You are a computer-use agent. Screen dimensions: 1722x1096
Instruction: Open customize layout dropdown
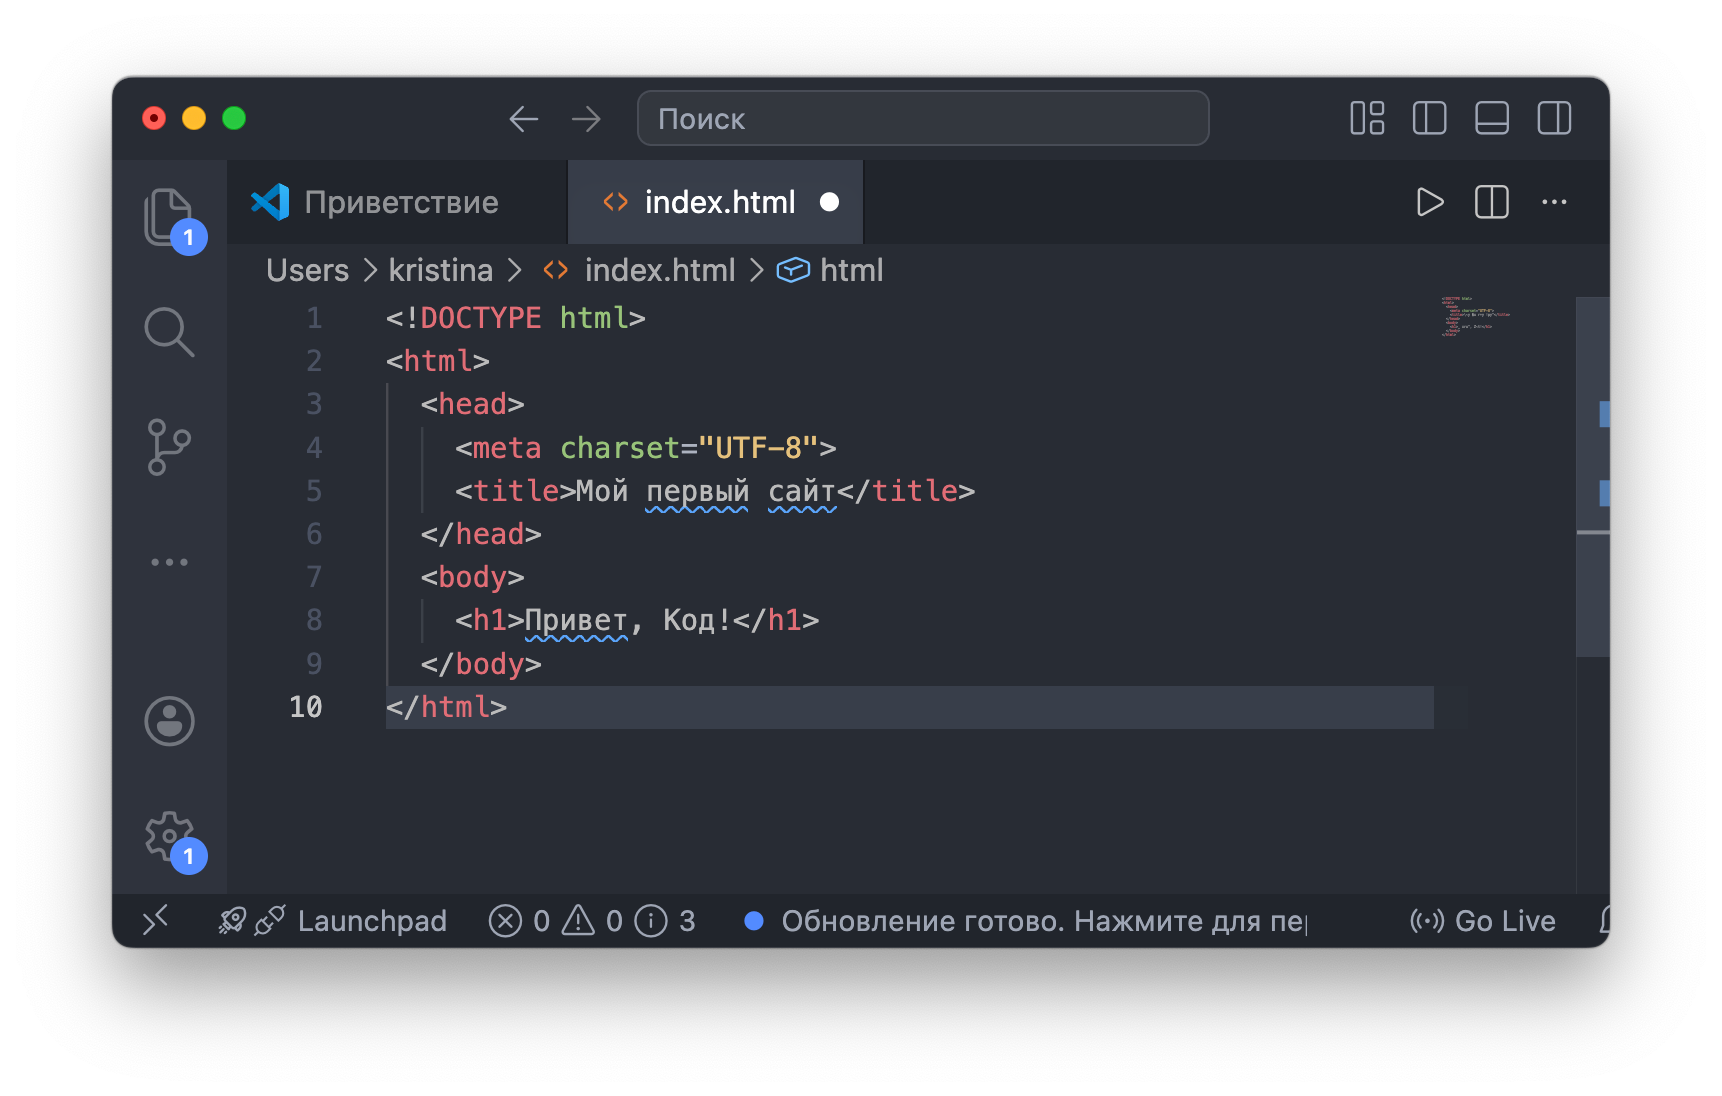(1366, 118)
